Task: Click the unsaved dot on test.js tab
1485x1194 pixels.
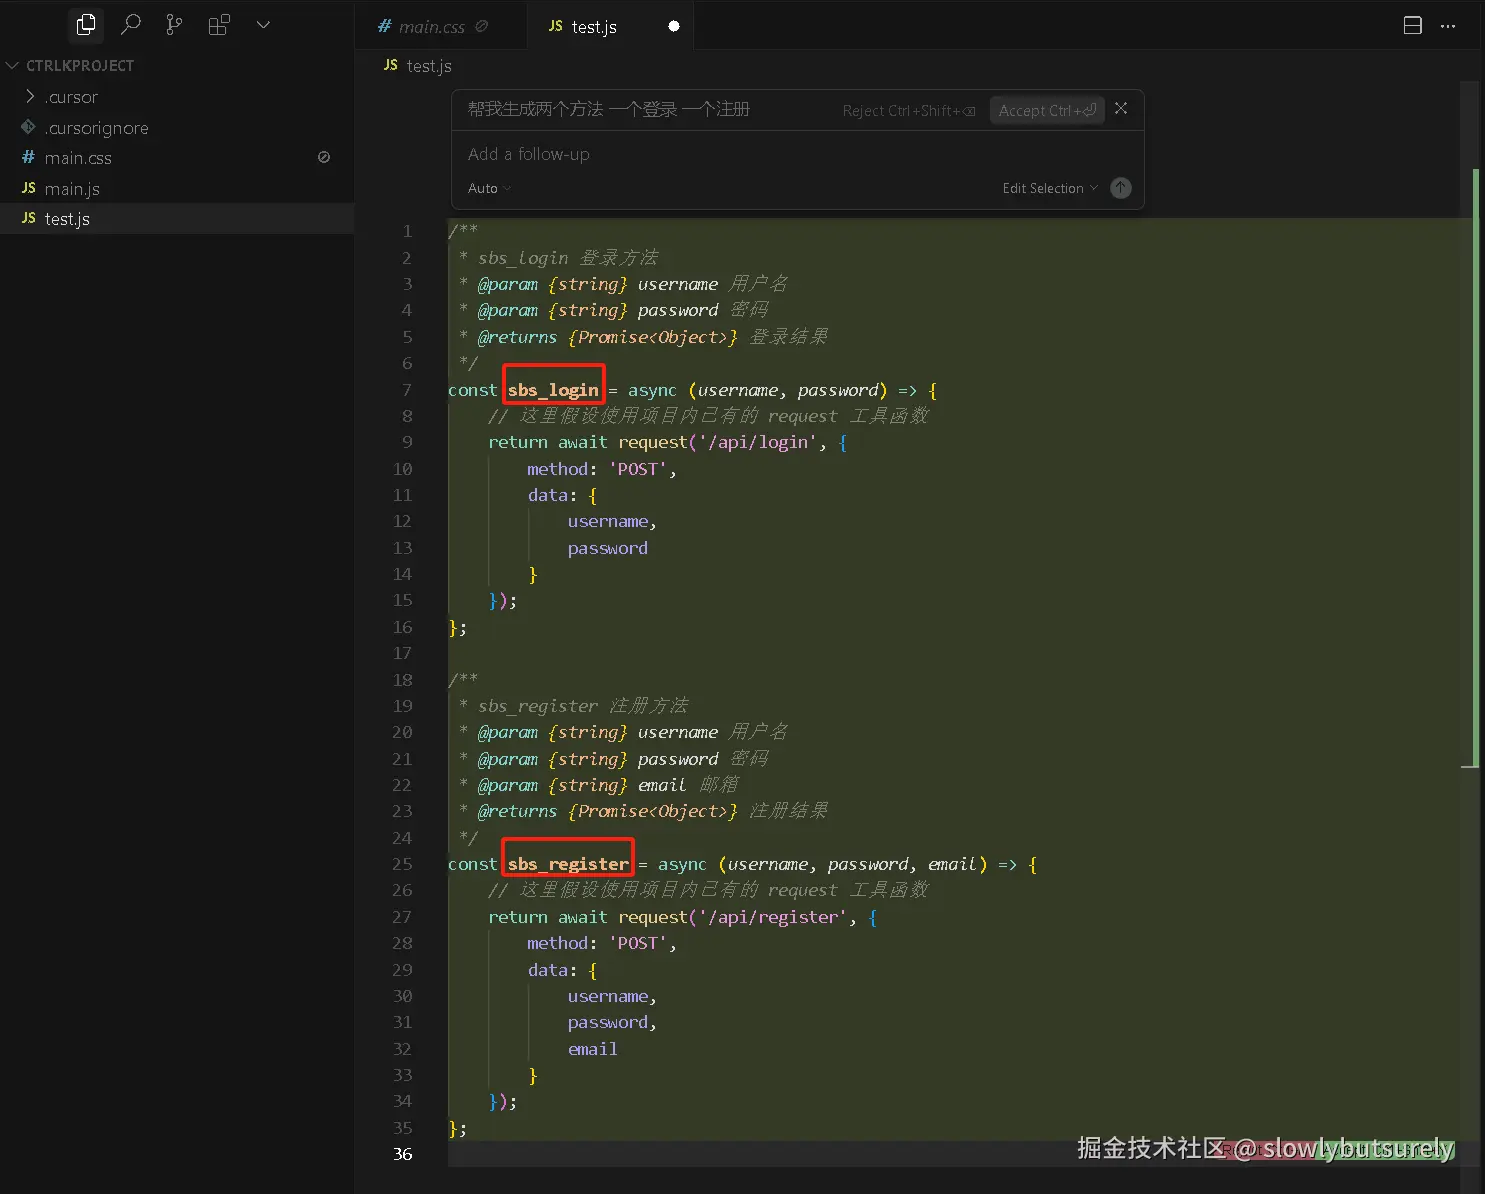Action: click(674, 26)
